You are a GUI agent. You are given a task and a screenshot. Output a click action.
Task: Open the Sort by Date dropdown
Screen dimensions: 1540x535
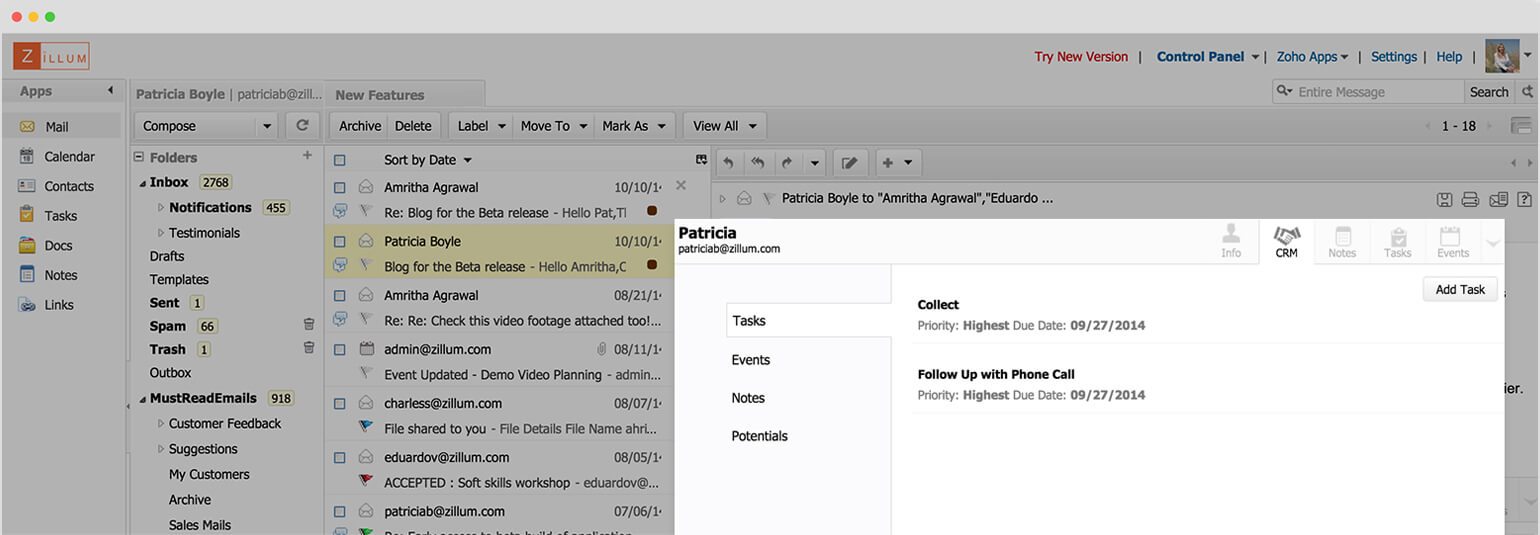tap(428, 160)
